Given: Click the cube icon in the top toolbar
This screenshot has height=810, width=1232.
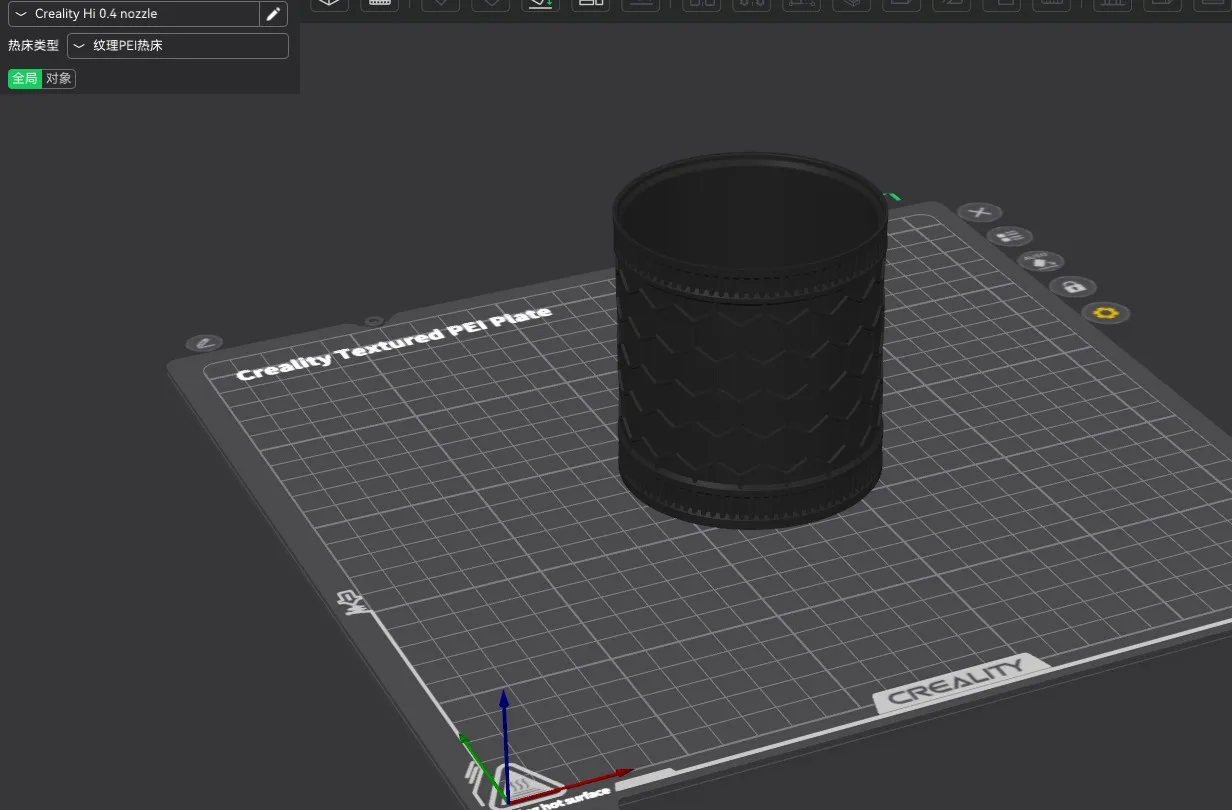Looking at the screenshot, I should click(330, 4).
